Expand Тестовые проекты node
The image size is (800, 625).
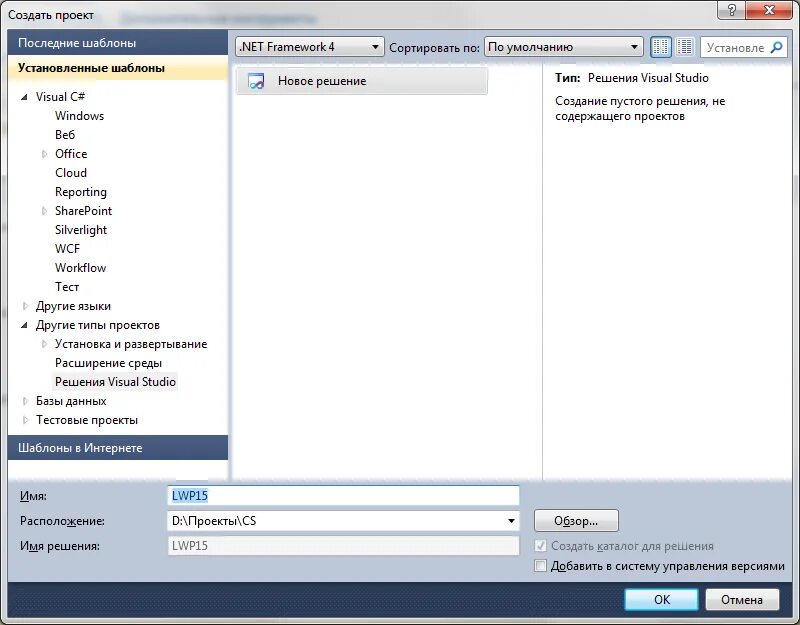(x=25, y=420)
